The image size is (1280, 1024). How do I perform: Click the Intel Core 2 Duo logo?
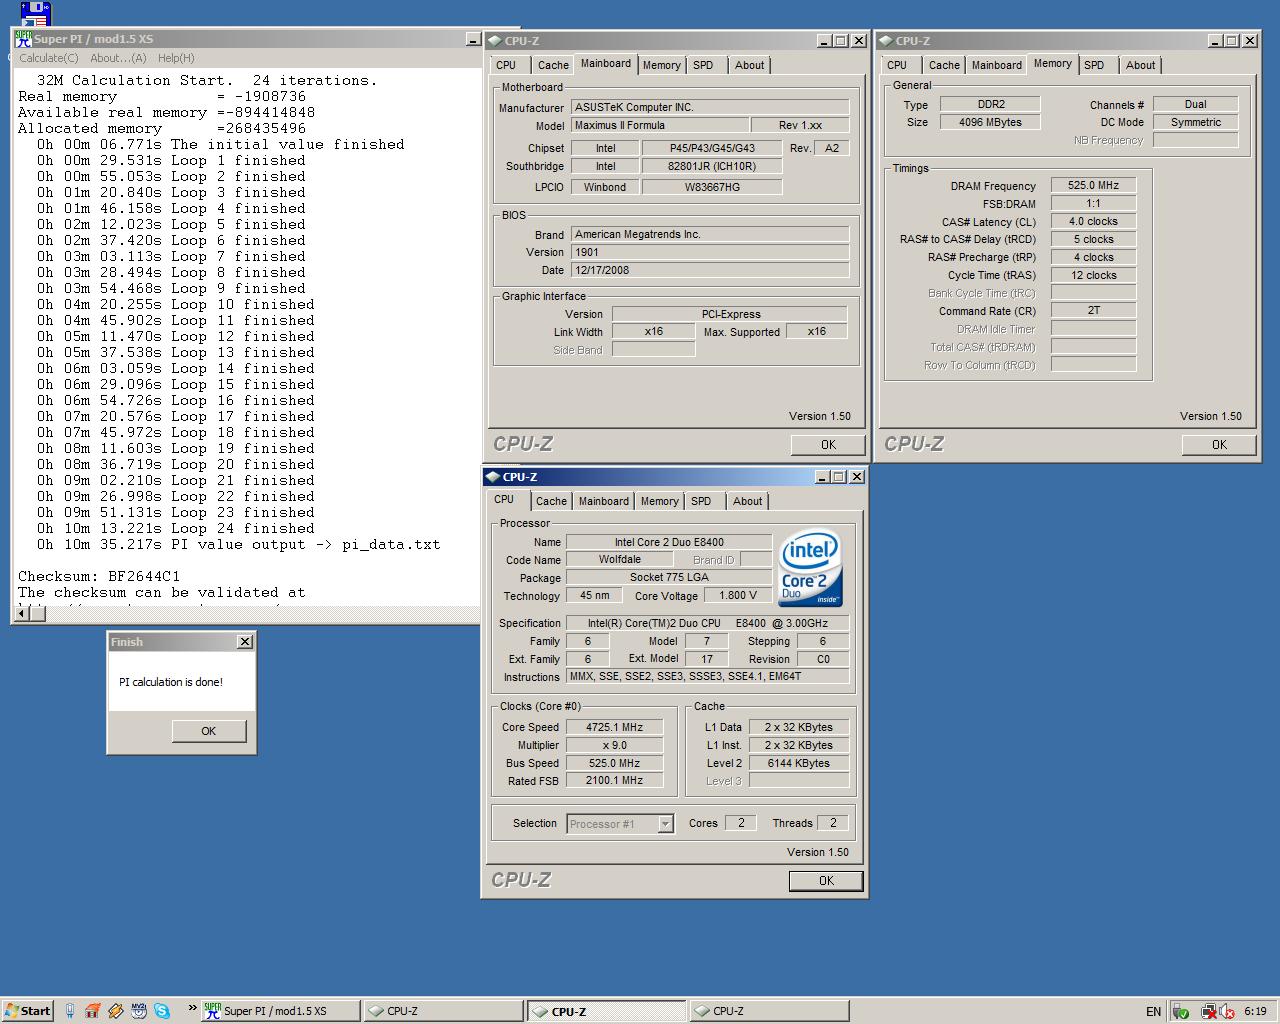tap(810, 568)
